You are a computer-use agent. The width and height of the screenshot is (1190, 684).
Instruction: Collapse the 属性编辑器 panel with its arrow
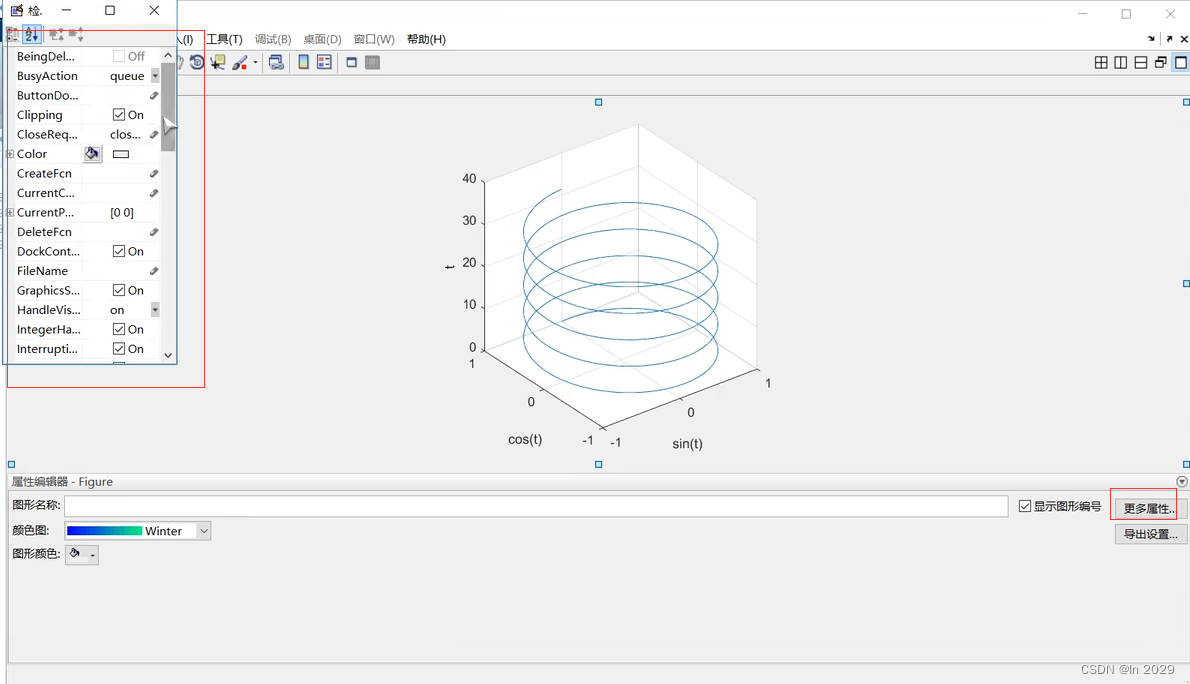[1182, 481]
